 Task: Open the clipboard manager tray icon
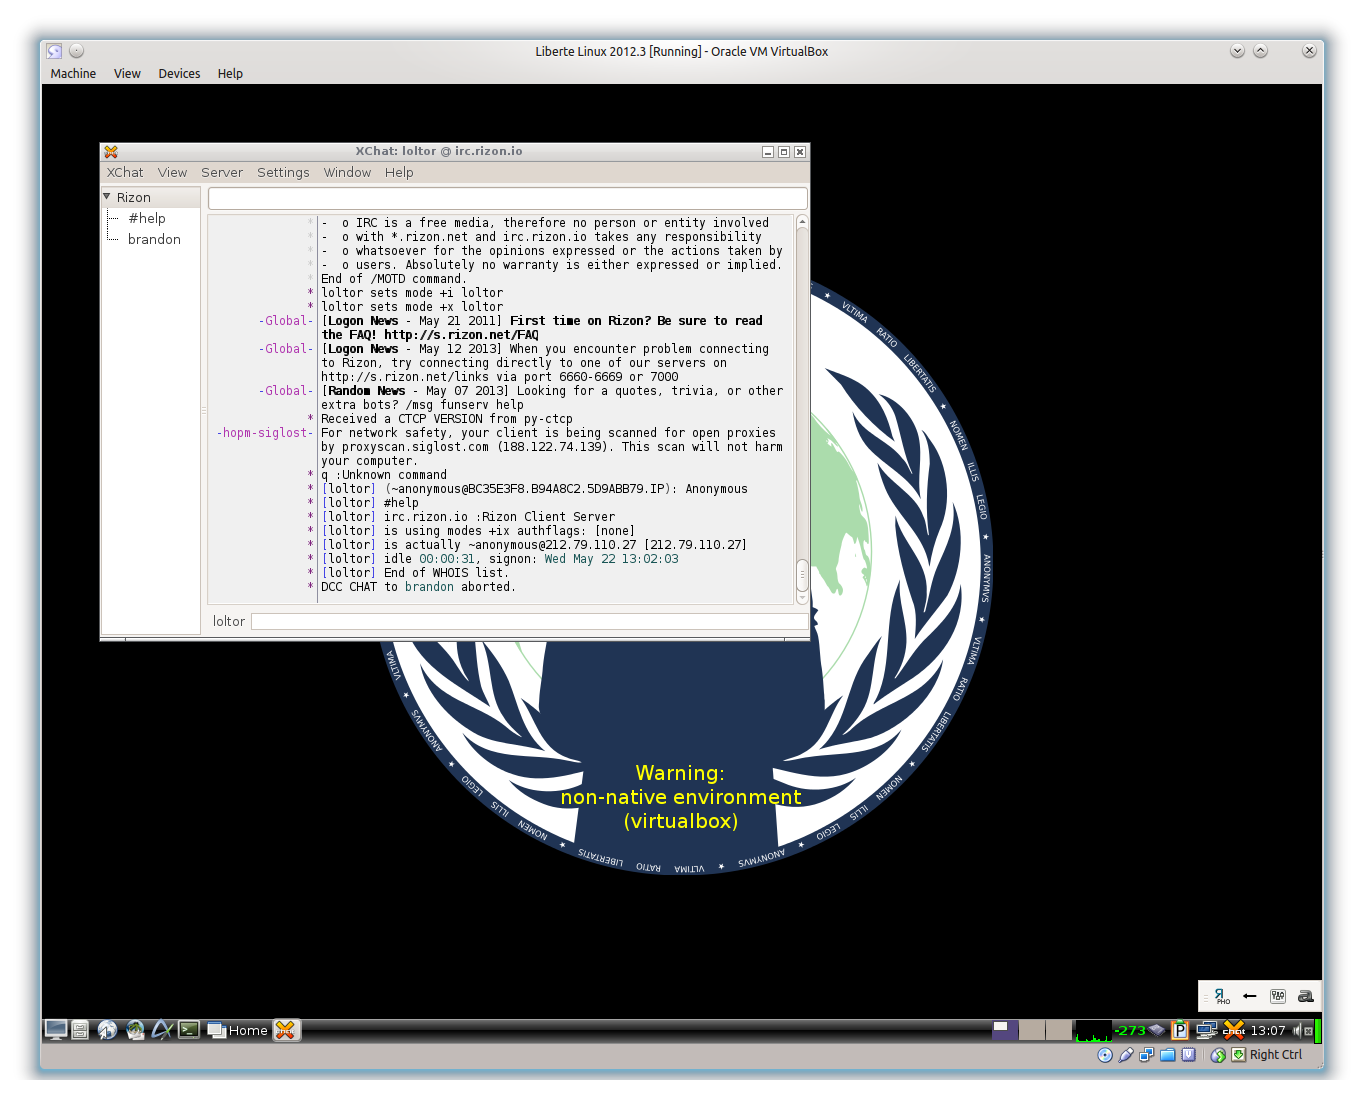click(1180, 1030)
